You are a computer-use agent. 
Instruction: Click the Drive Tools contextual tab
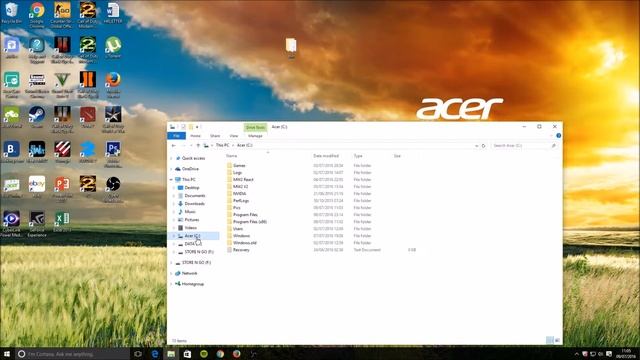[x=256, y=127]
